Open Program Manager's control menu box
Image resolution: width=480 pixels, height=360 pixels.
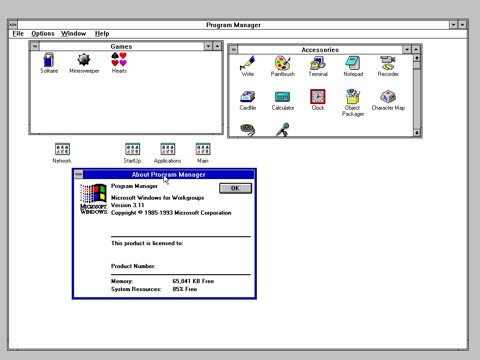coord(13,25)
